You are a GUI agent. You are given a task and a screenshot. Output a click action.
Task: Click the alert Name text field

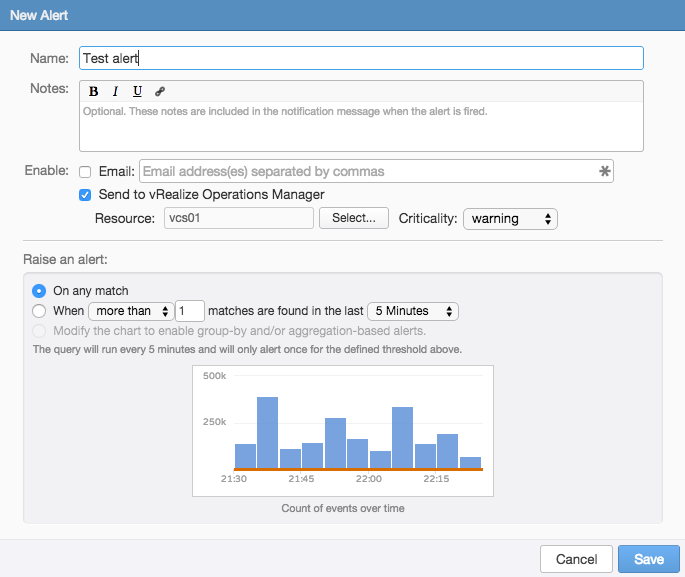tap(360, 59)
